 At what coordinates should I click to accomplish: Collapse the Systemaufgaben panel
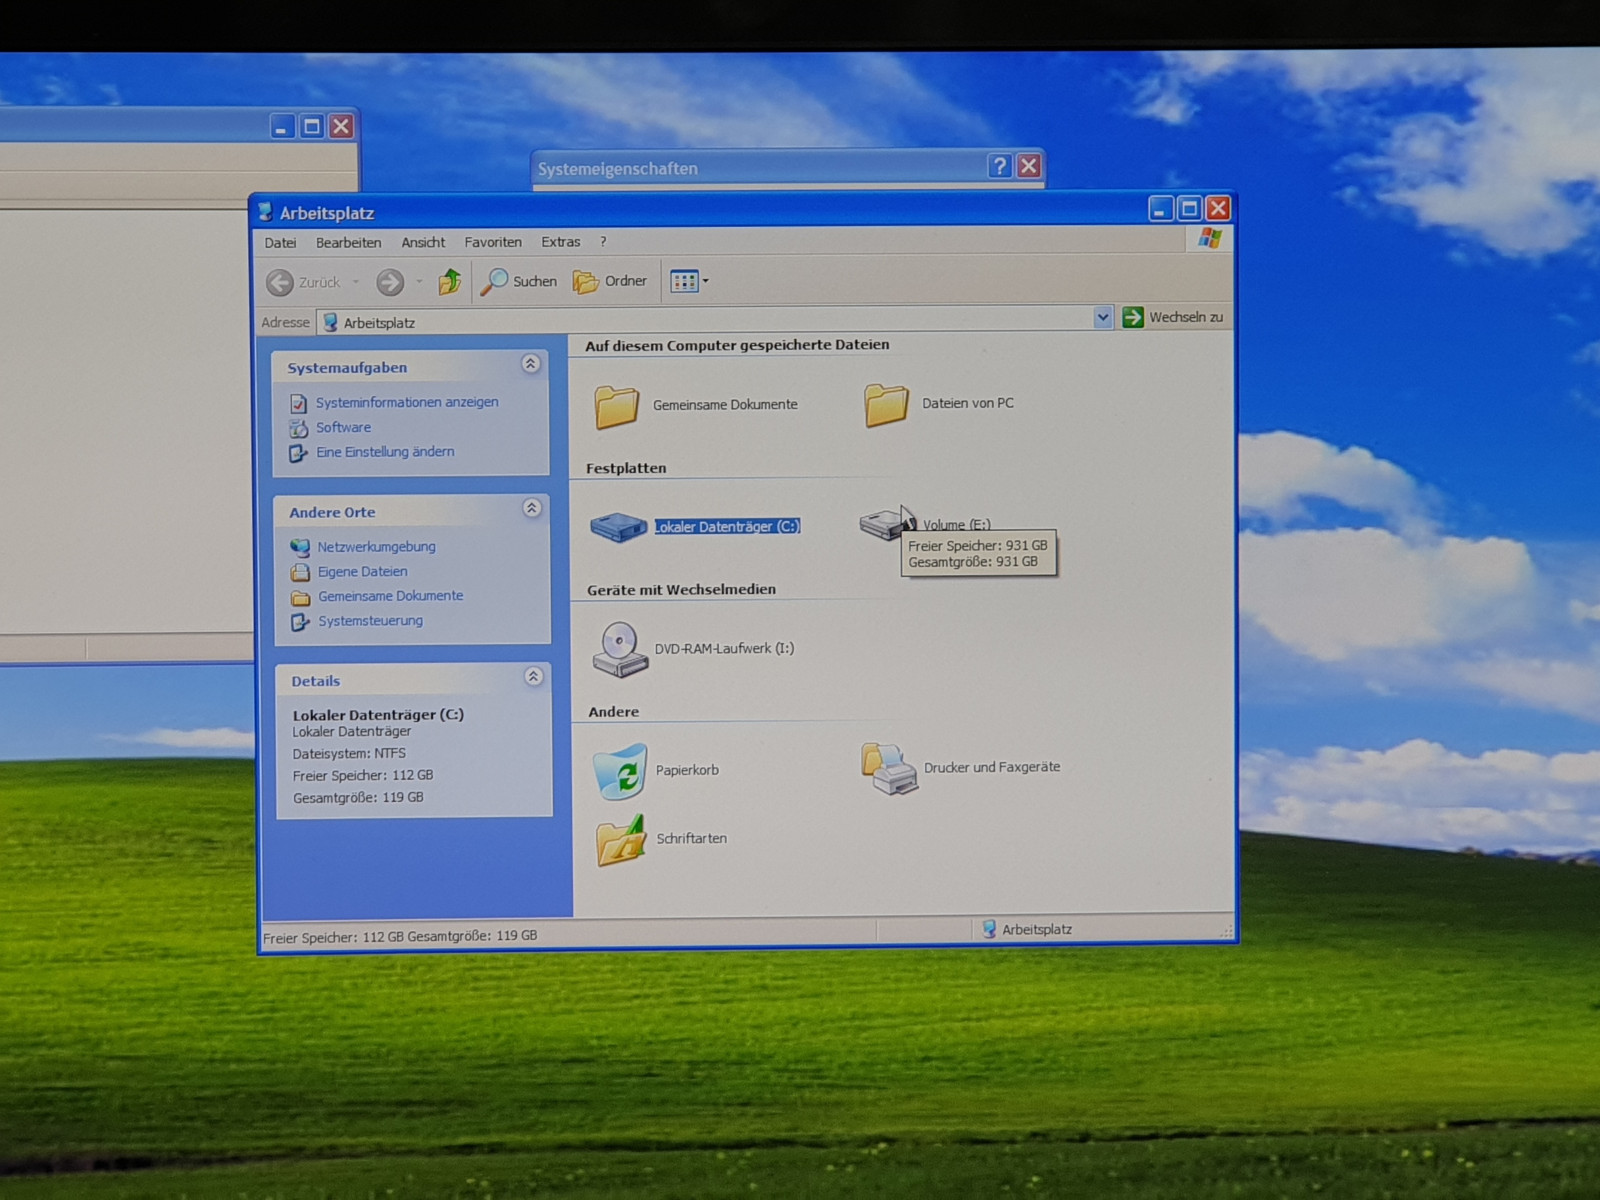click(531, 364)
